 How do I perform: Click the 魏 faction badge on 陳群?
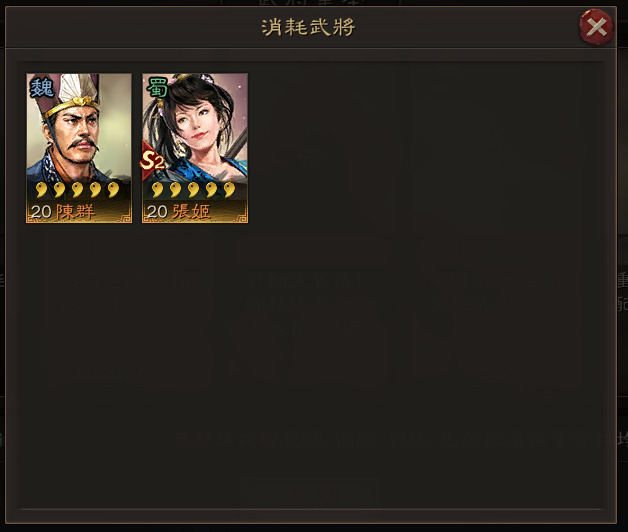[42, 88]
